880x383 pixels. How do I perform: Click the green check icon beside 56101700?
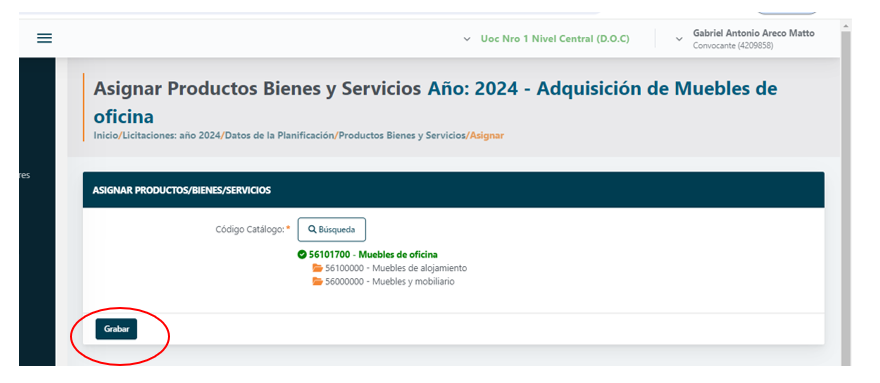click(302, 254)
